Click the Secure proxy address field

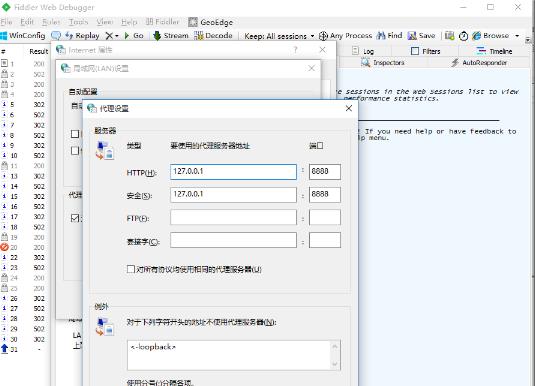click(x=233, y=195)
